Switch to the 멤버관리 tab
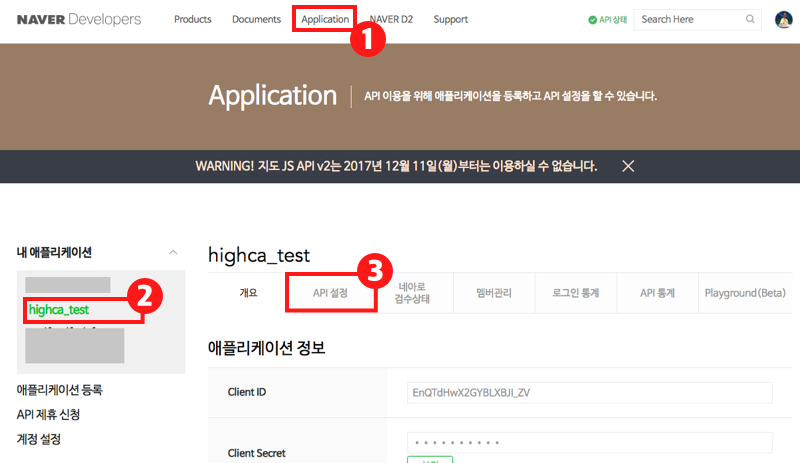Viewport: 801px width, 463px height. [x=494, y=293]
